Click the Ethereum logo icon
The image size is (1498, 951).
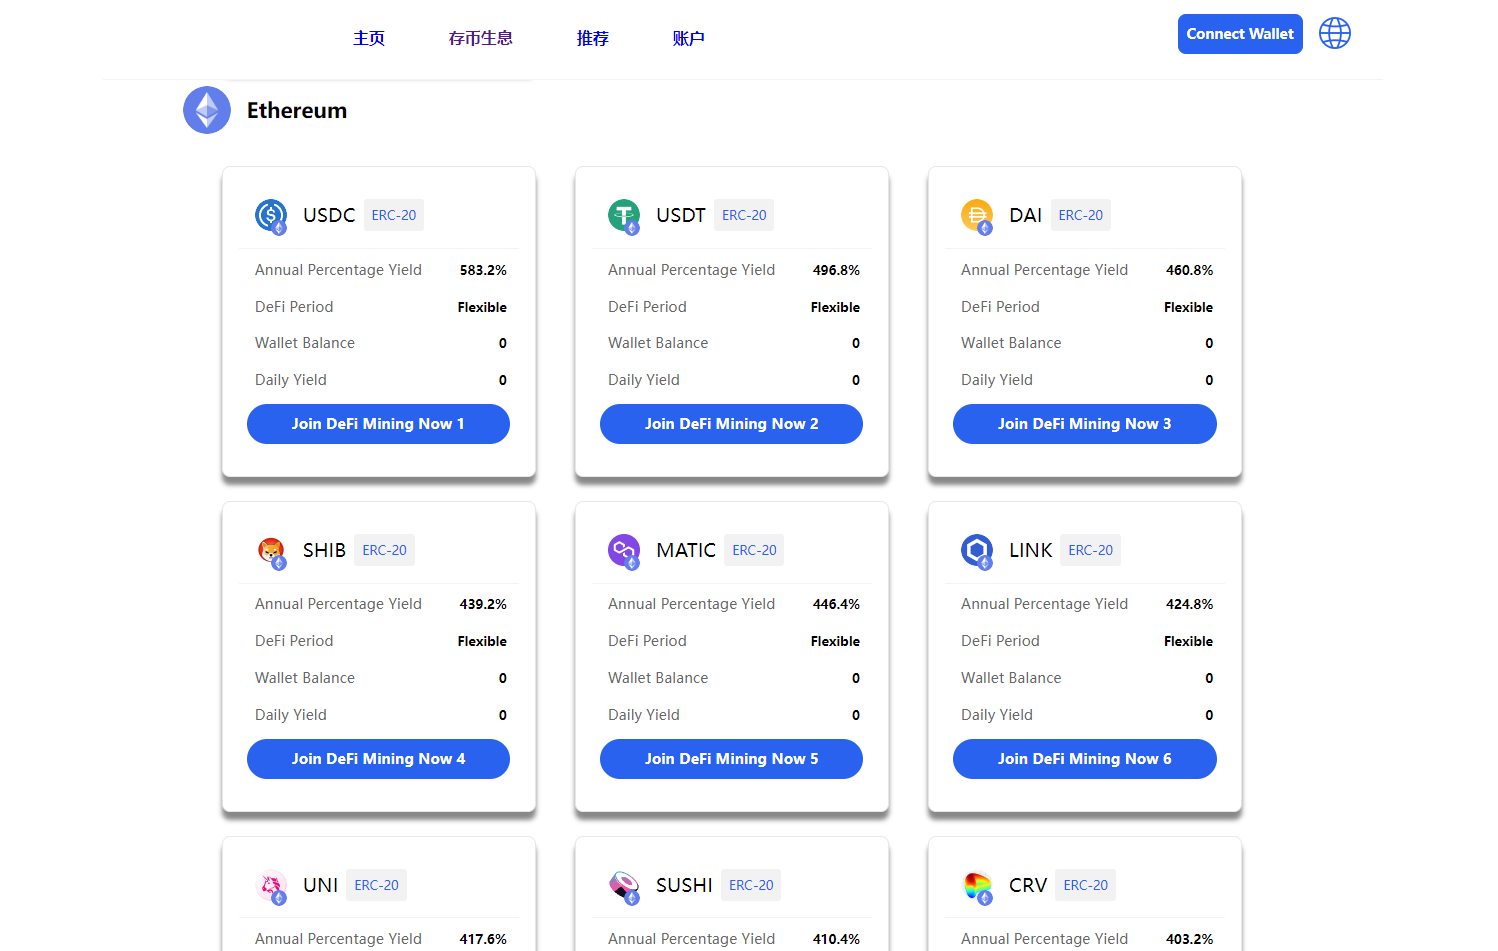tap(207, 110)
